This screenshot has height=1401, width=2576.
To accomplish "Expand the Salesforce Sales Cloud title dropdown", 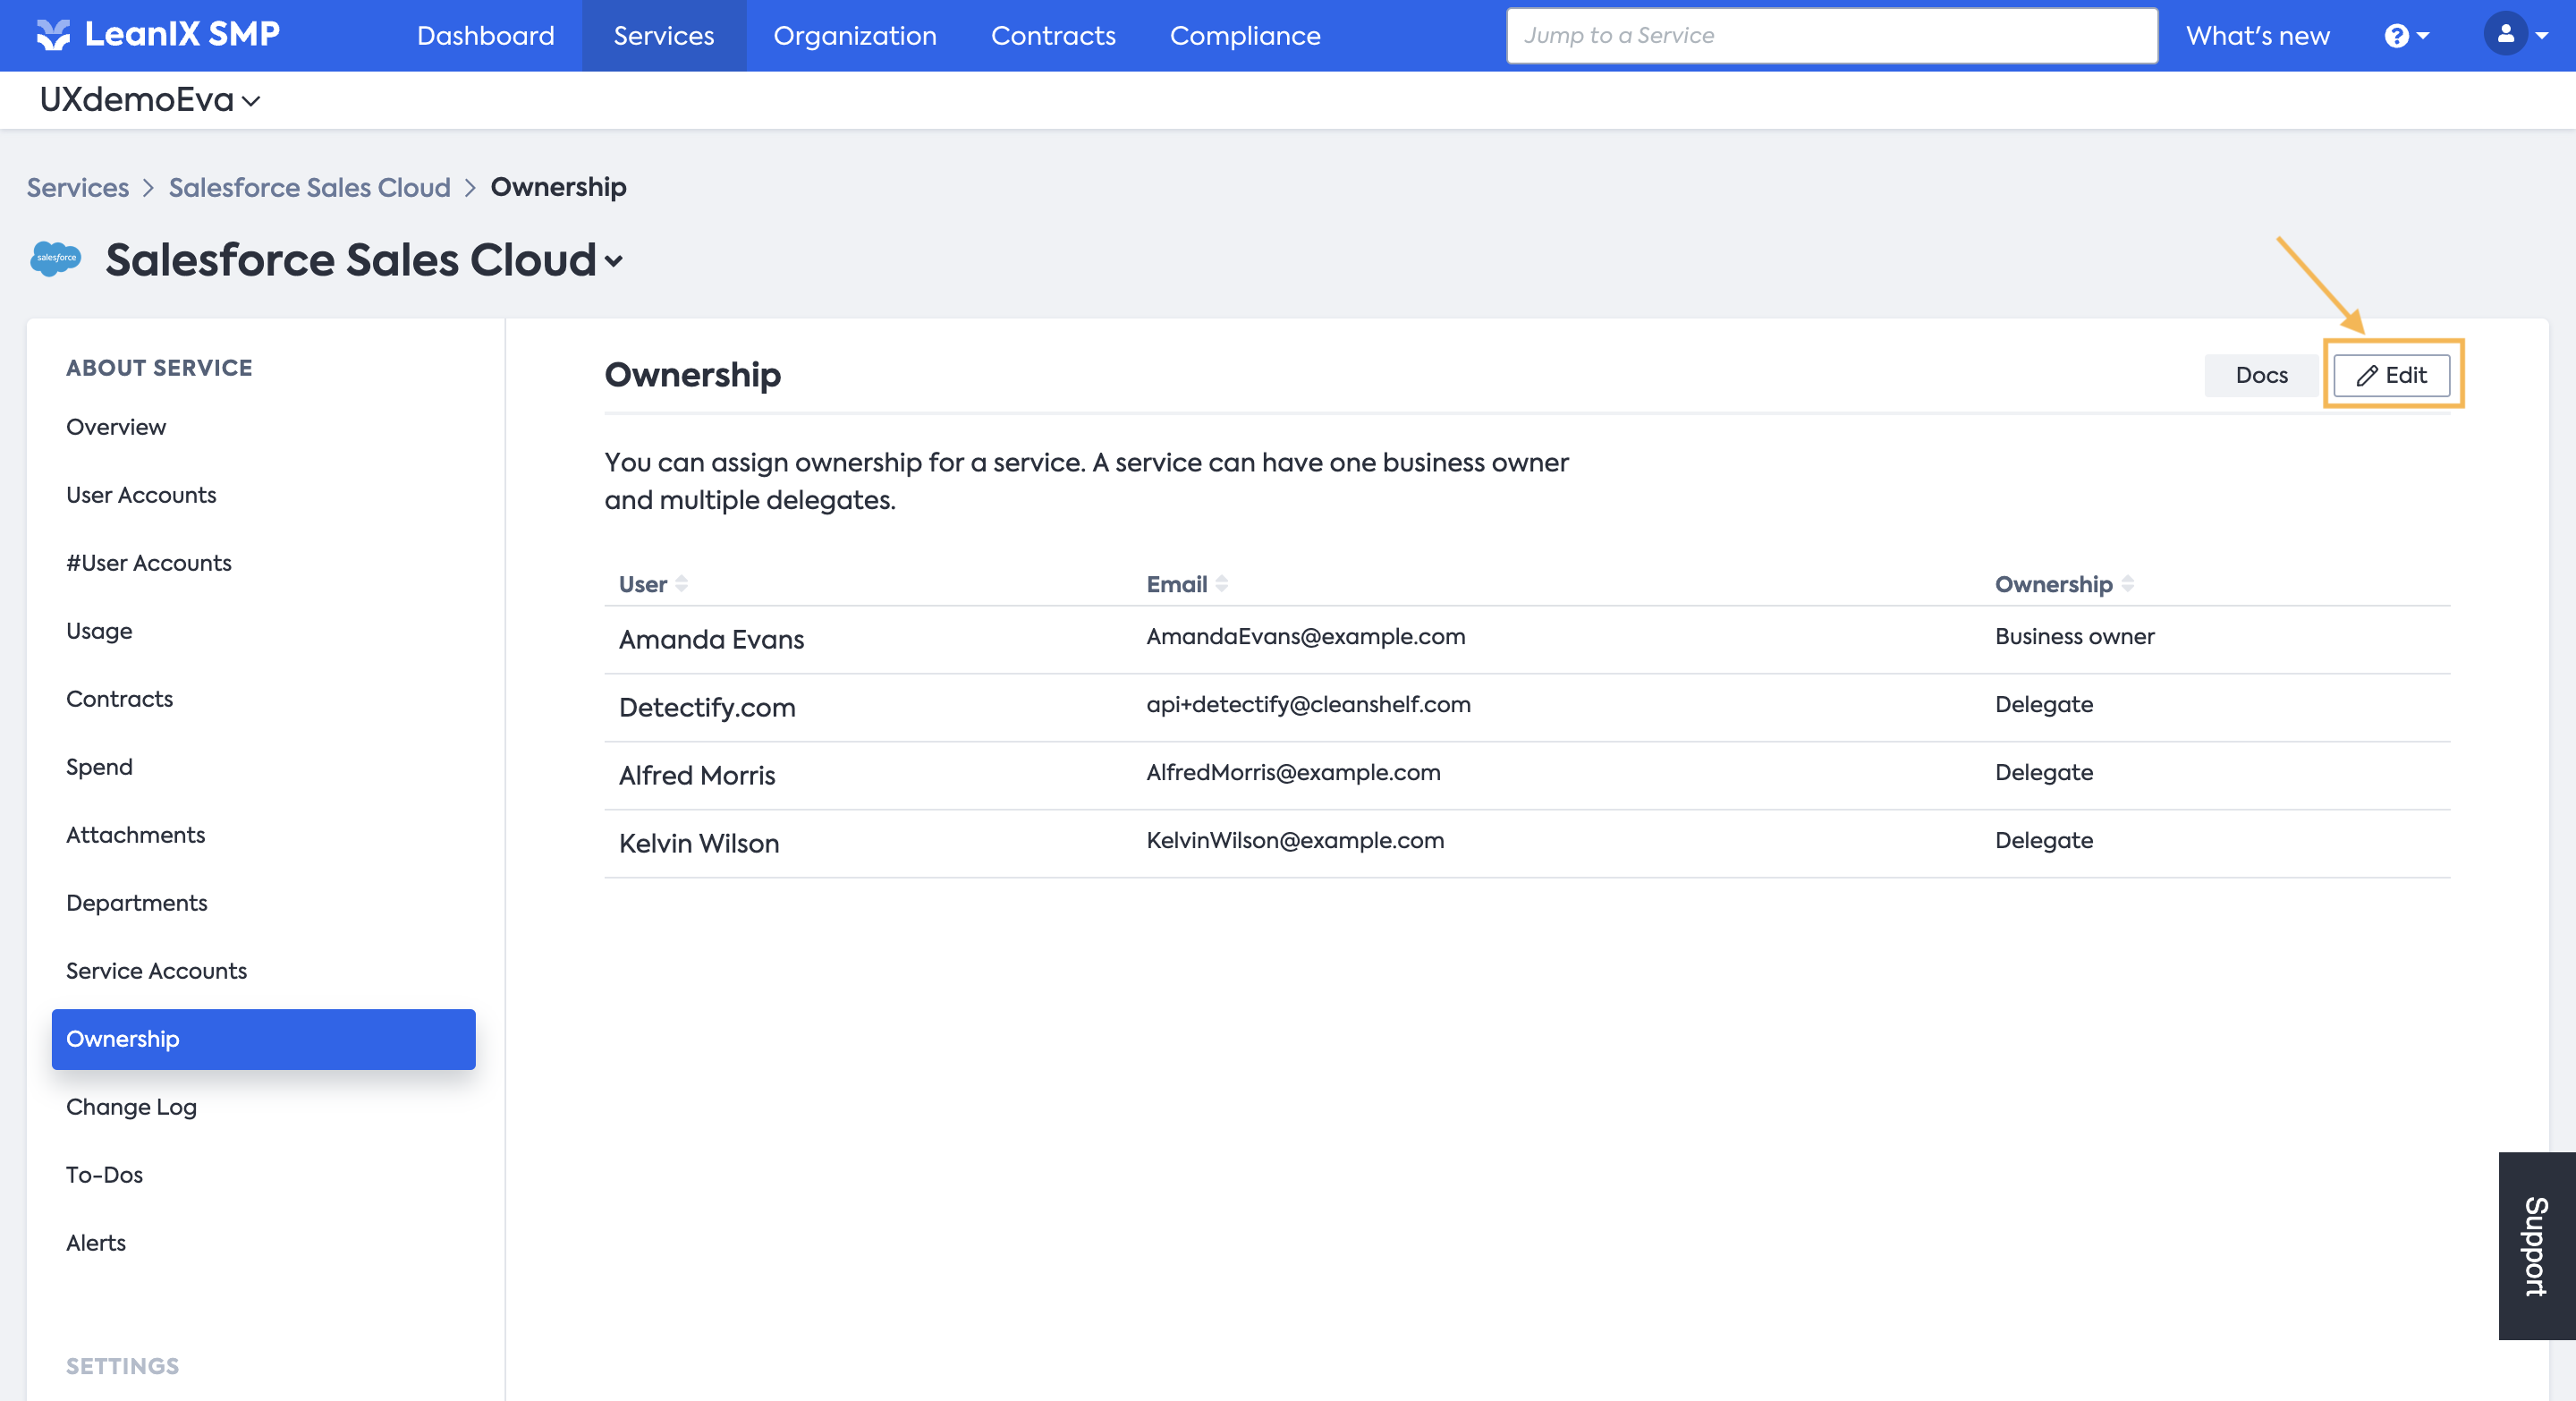I will pyautogui.click(x=614, y=262).
